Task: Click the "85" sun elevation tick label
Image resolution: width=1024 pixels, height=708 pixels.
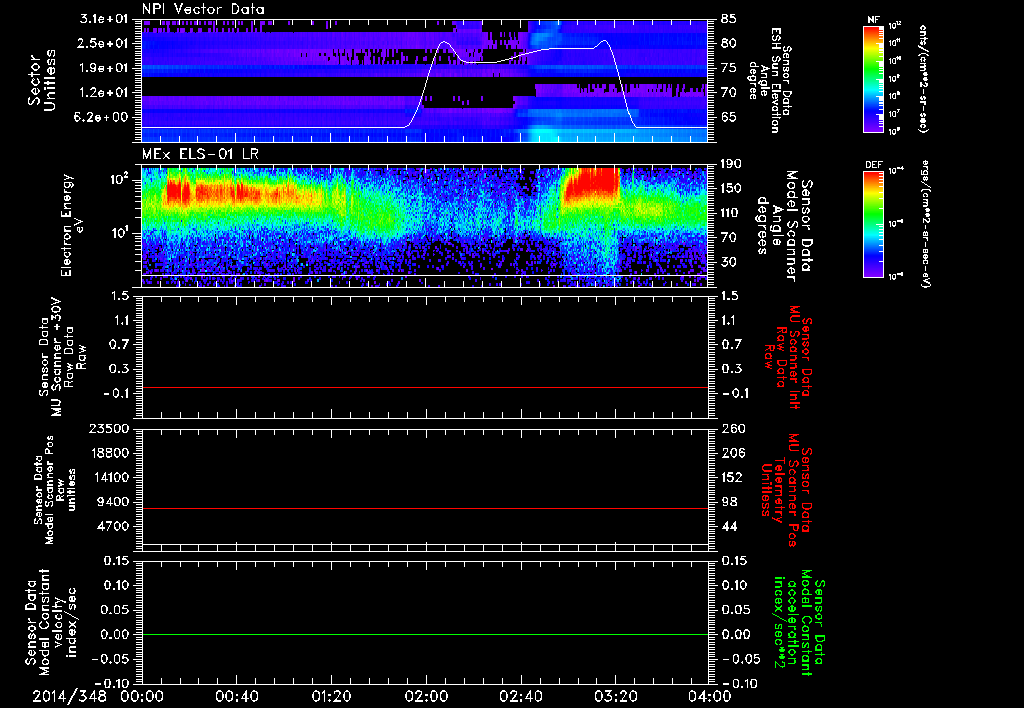Action: tap(729, 18)
